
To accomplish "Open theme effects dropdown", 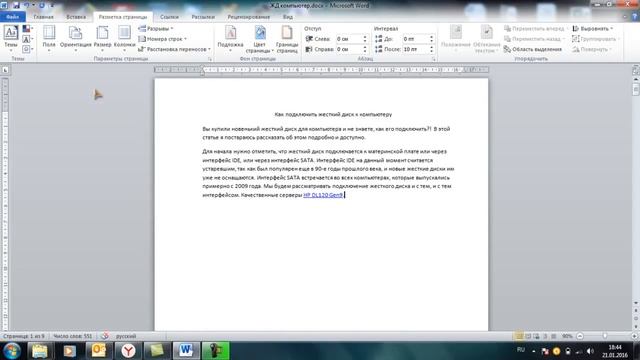I will 28,49.
